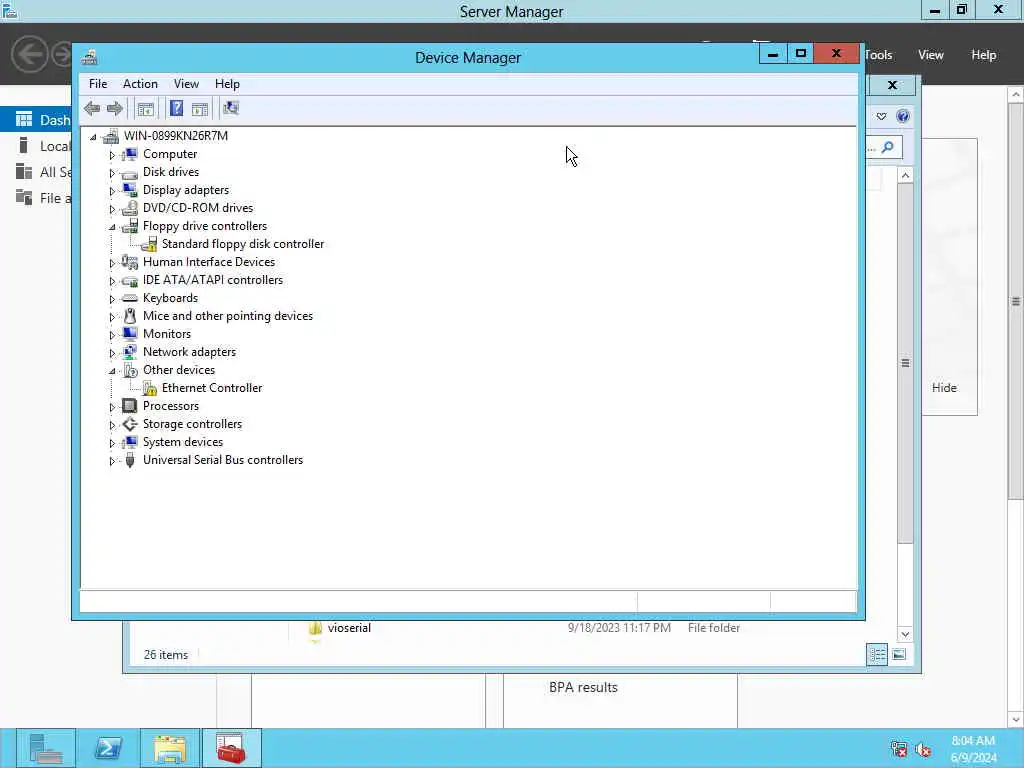Expand the Human Interface Devices node
Viewport: 1024px width, 768px height.
(x=112, y=263)
